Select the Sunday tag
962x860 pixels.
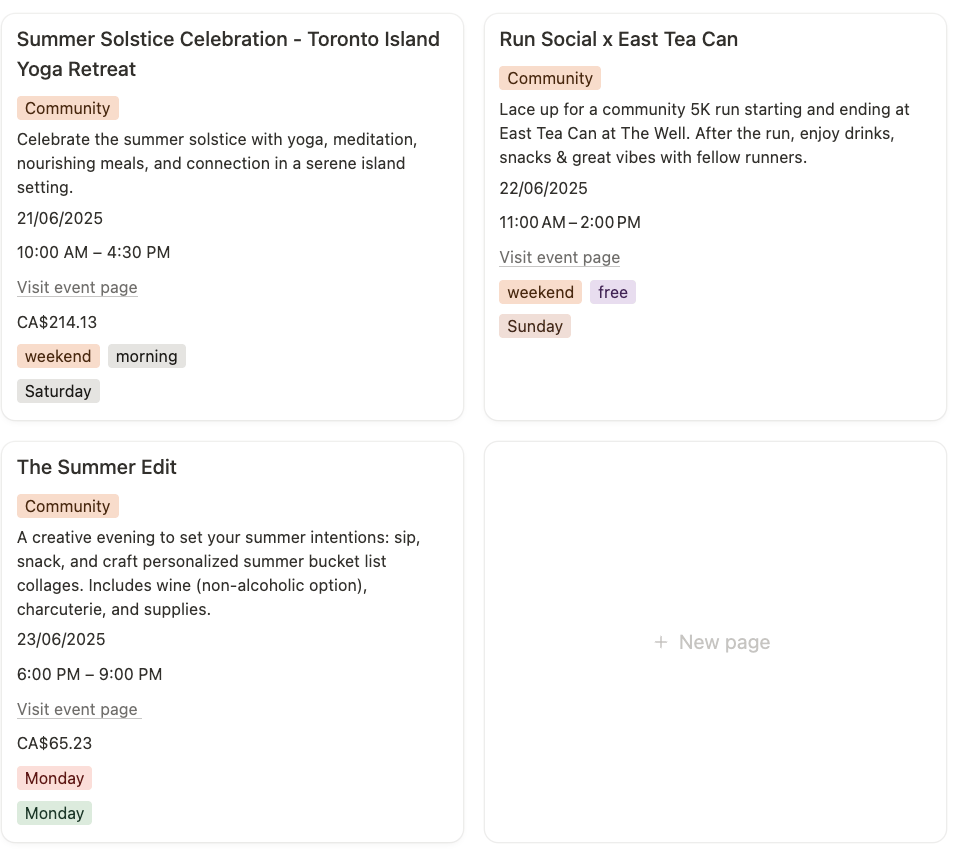pos(535,326)
